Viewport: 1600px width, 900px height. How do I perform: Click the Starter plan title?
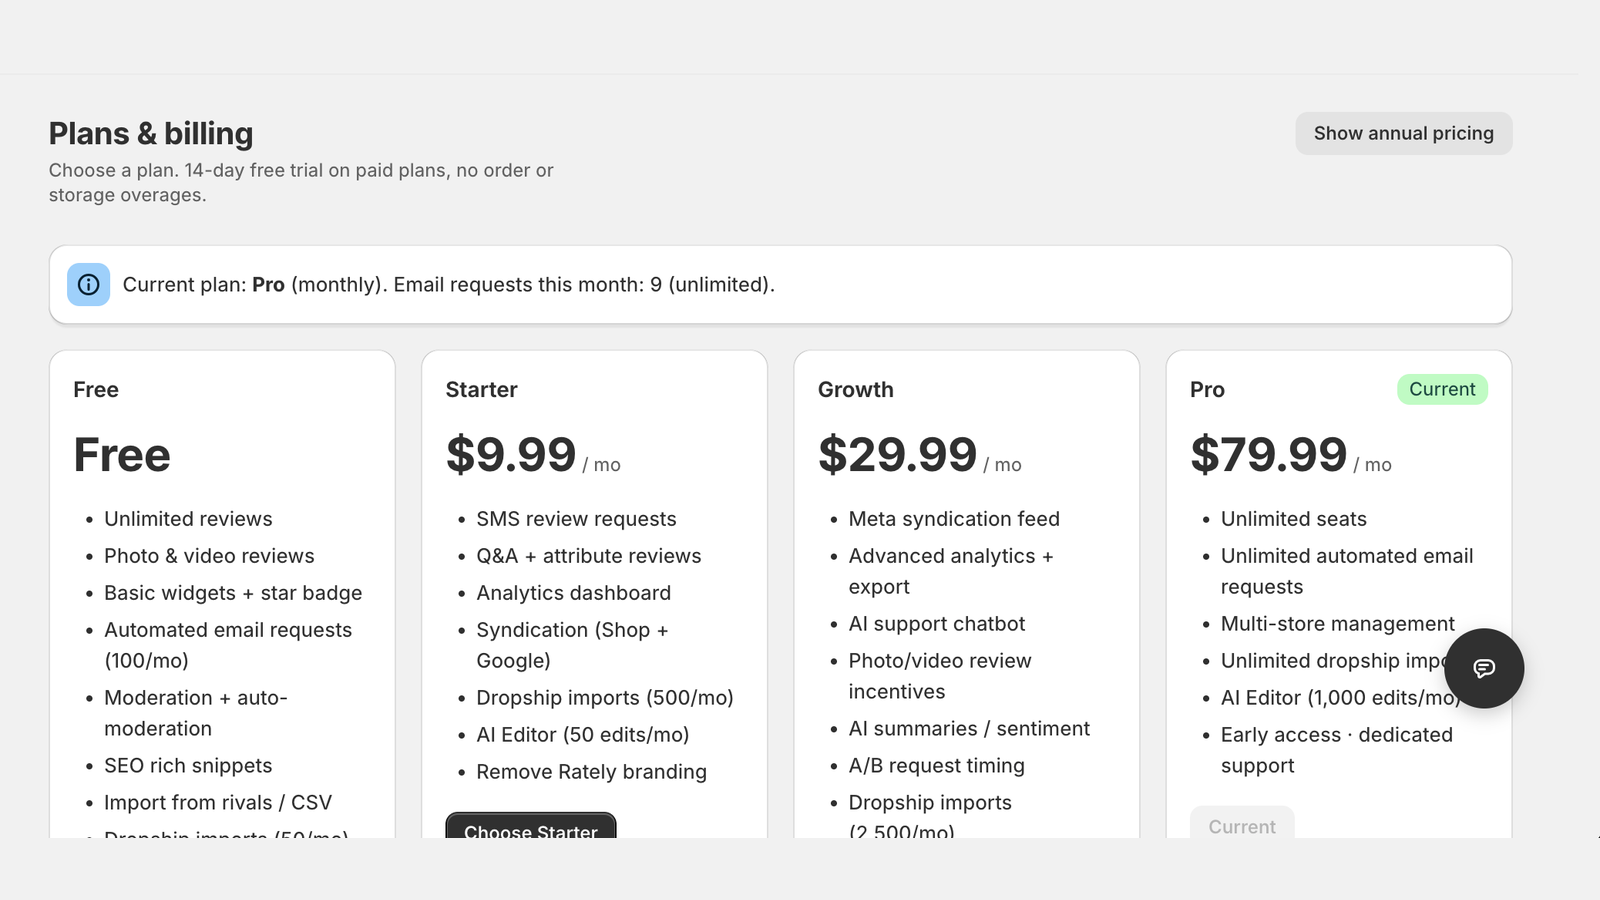click(481, 390)
